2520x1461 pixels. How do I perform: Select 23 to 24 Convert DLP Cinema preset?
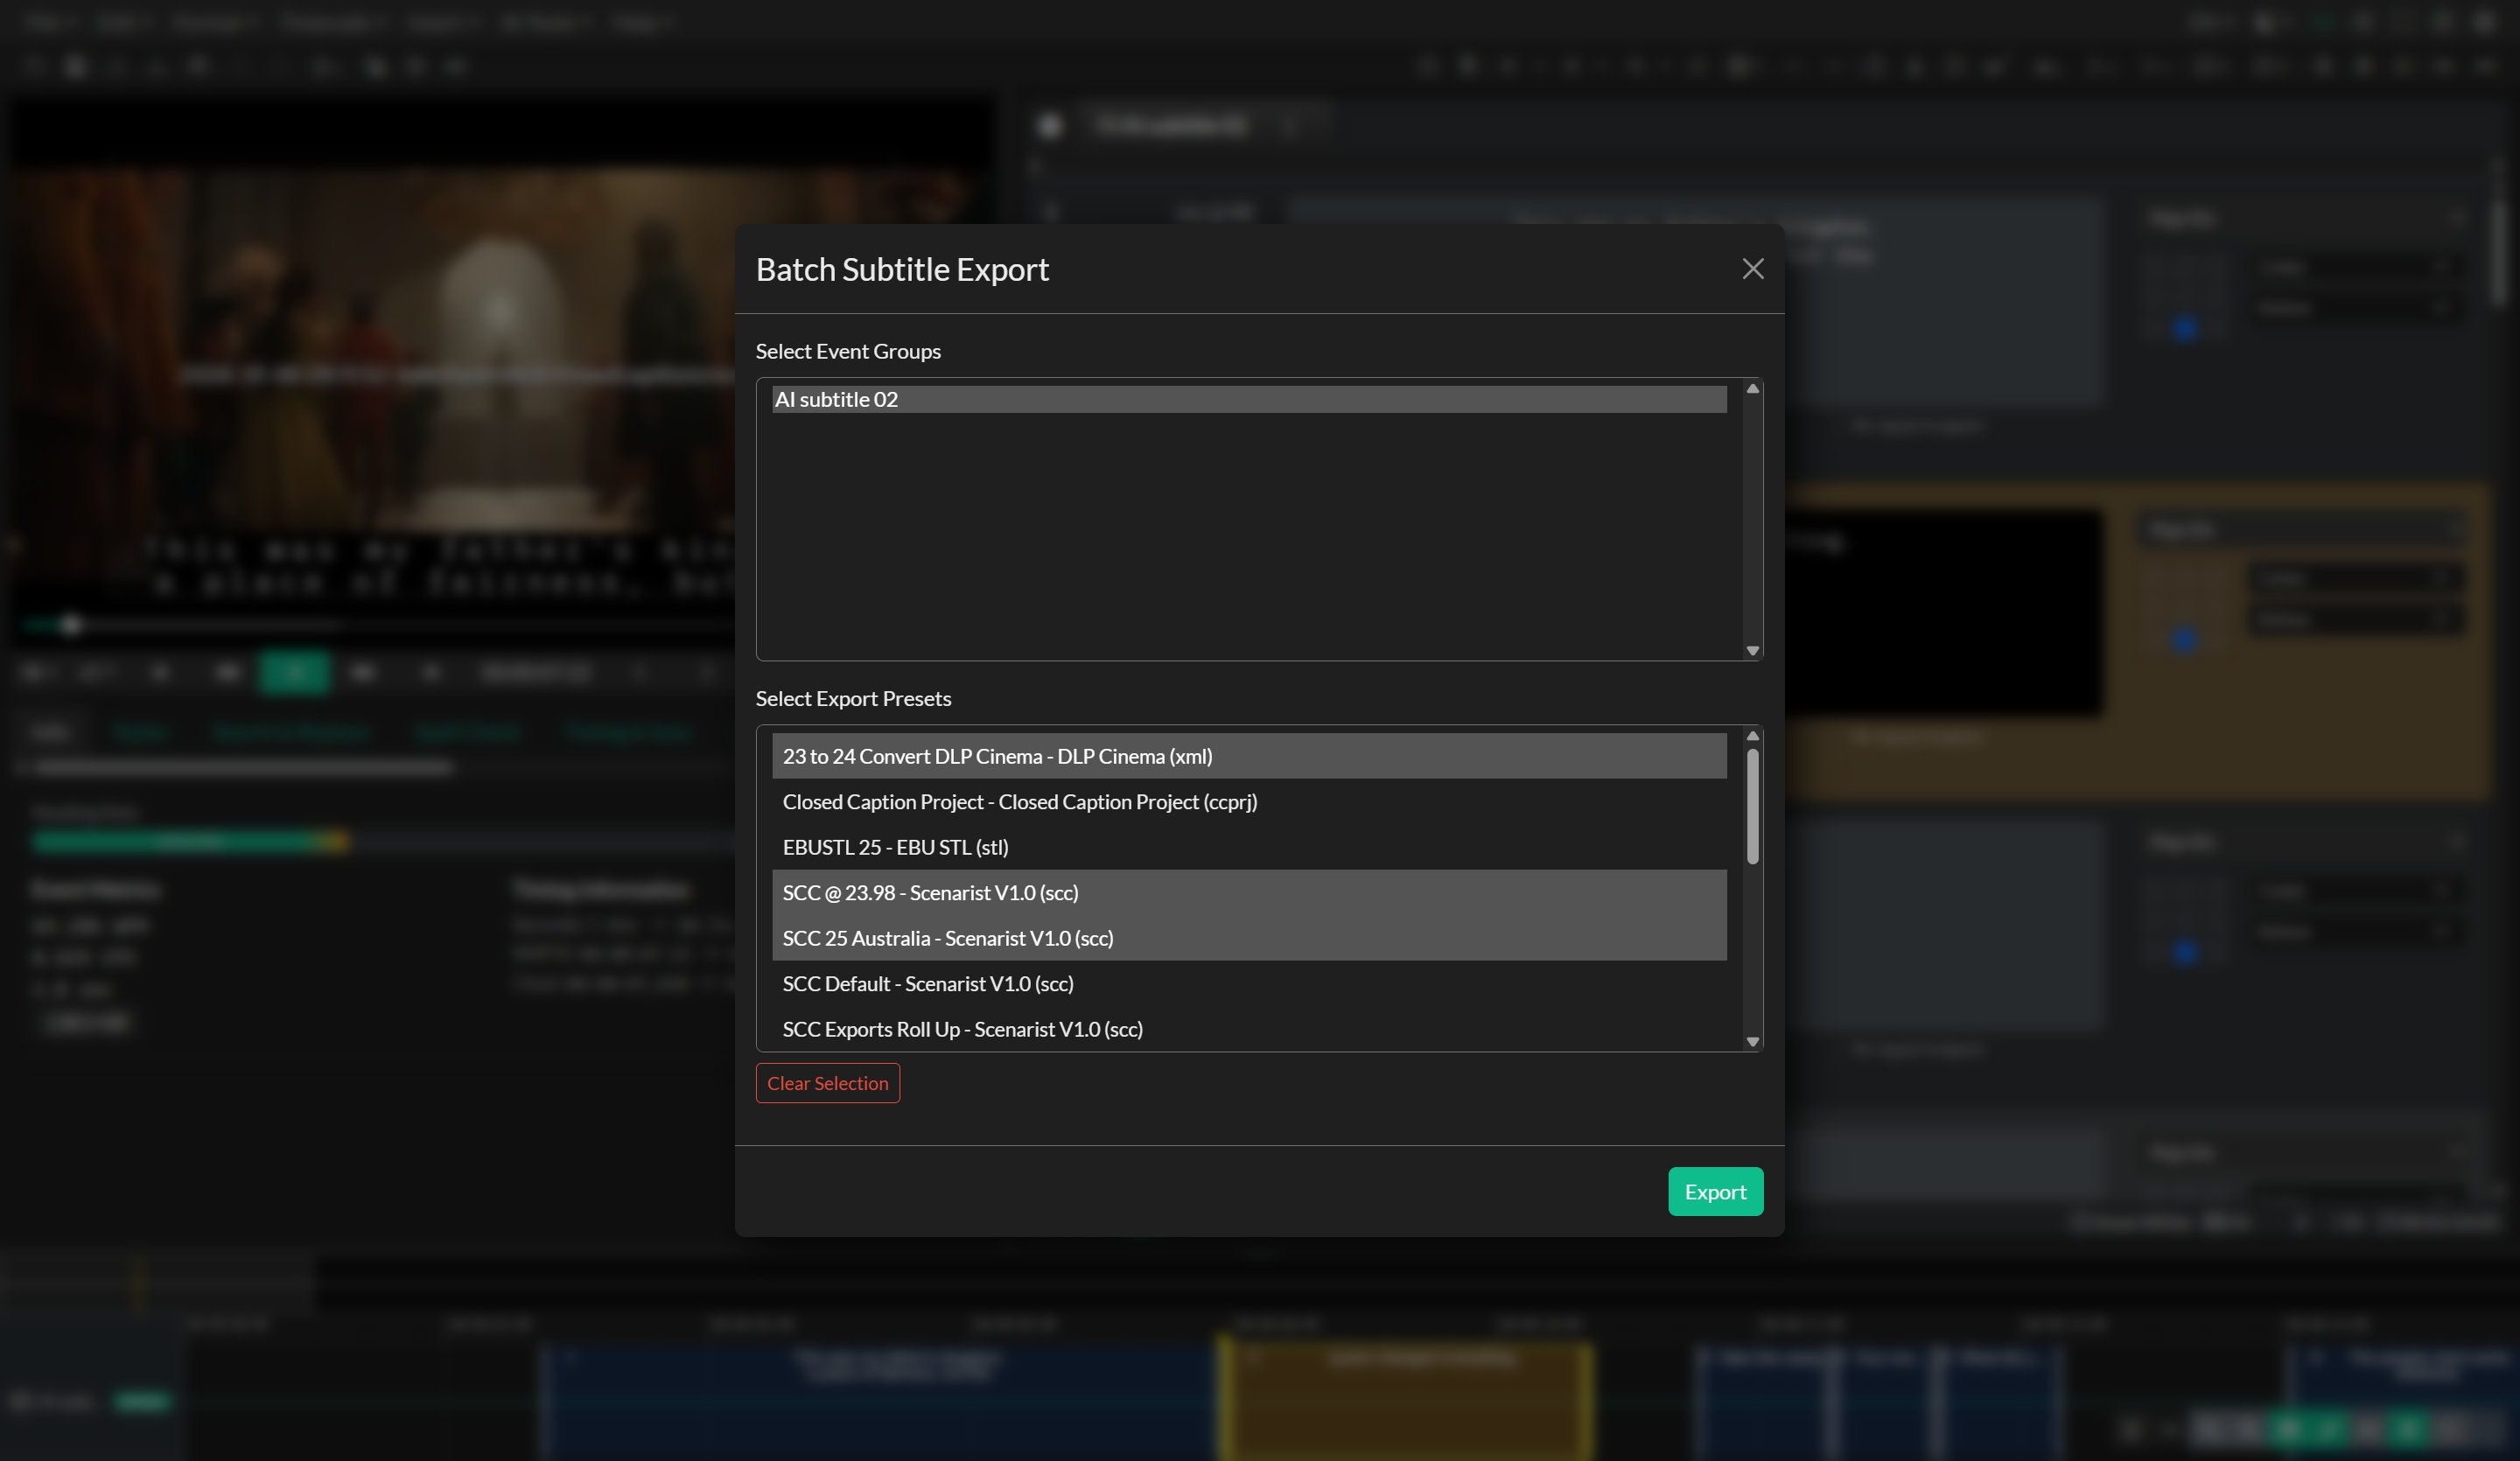(x=1249, y=756)
